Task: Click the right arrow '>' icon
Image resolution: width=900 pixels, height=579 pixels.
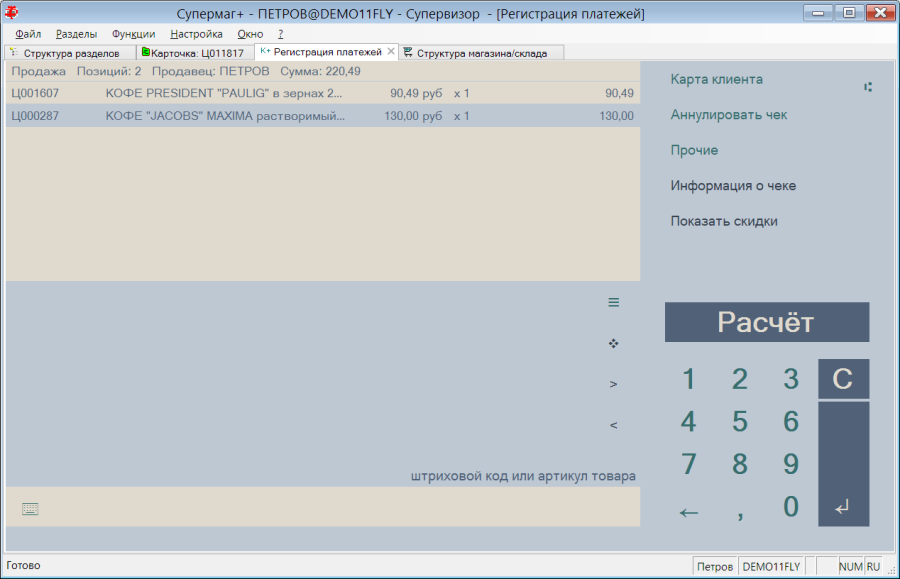Action: [614, 384]
